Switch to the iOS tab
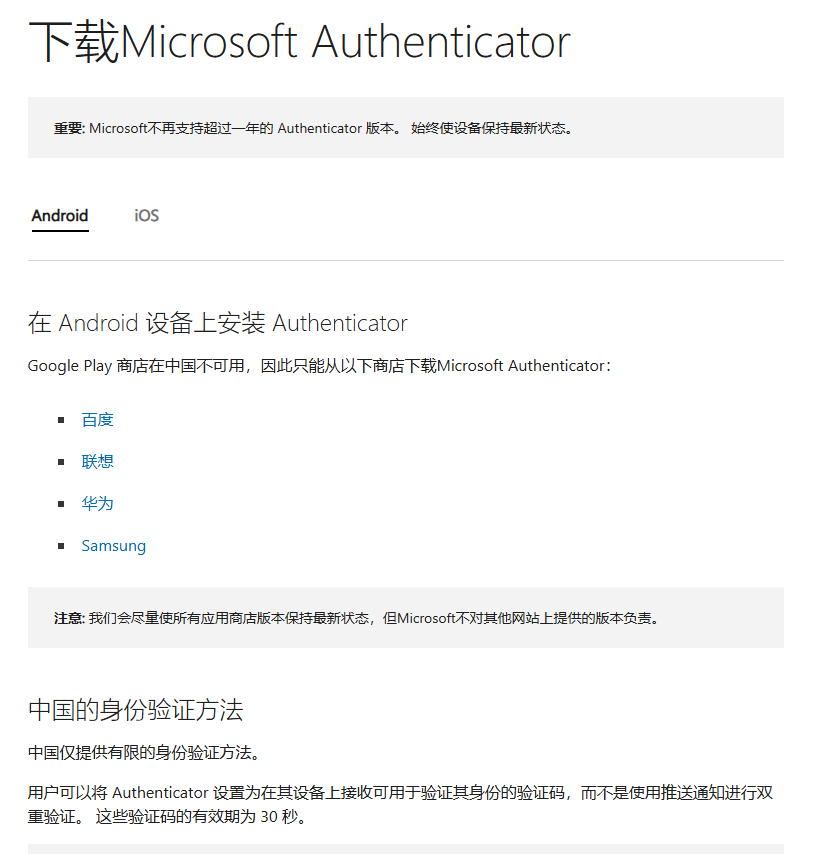 [x=147, y=216]
